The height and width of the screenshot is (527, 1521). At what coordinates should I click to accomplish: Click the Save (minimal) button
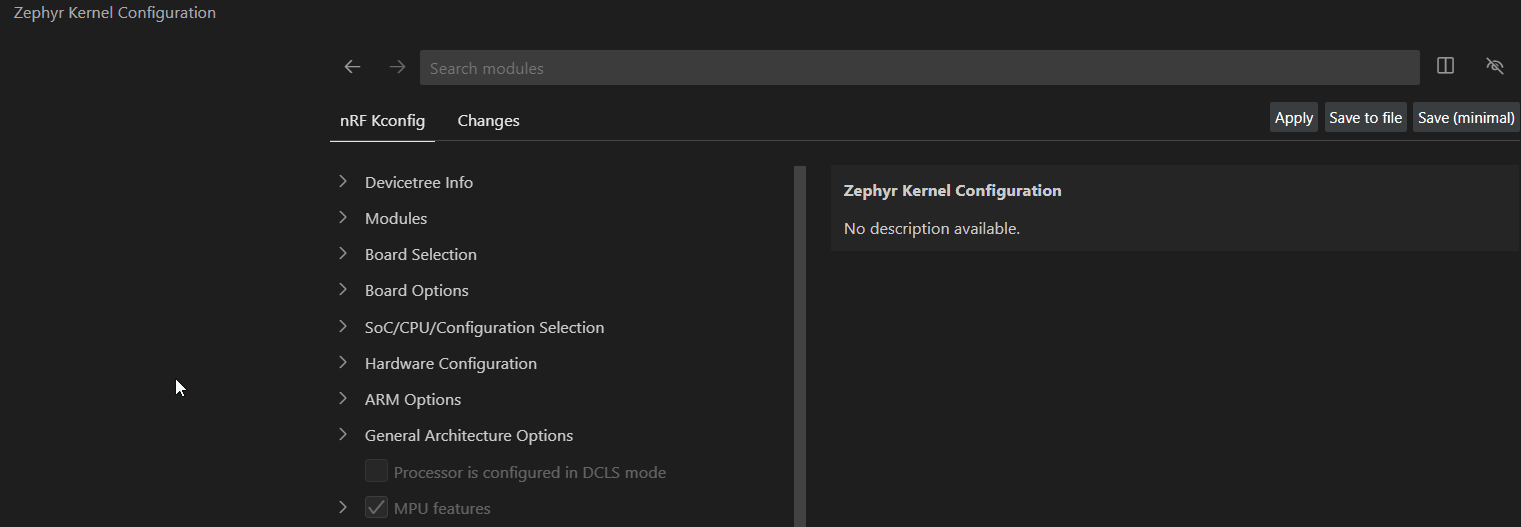tap(1466, 118)
